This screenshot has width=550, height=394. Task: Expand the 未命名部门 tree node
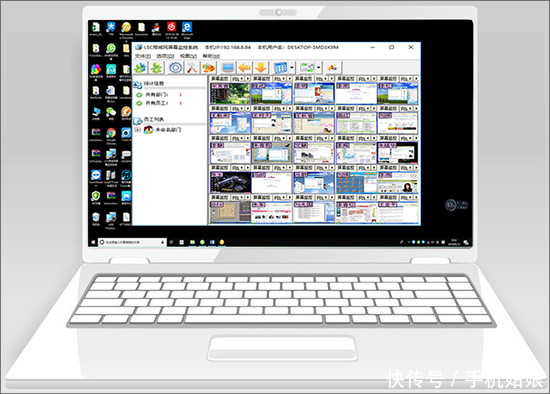pos(138,130)
